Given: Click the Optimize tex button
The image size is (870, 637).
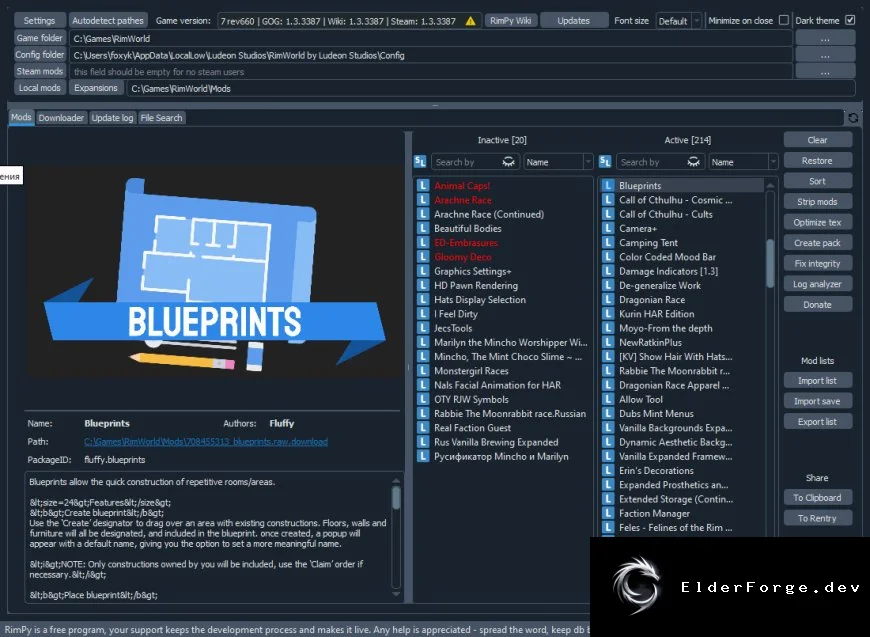Looking at the screenshot, I should 817,222.
